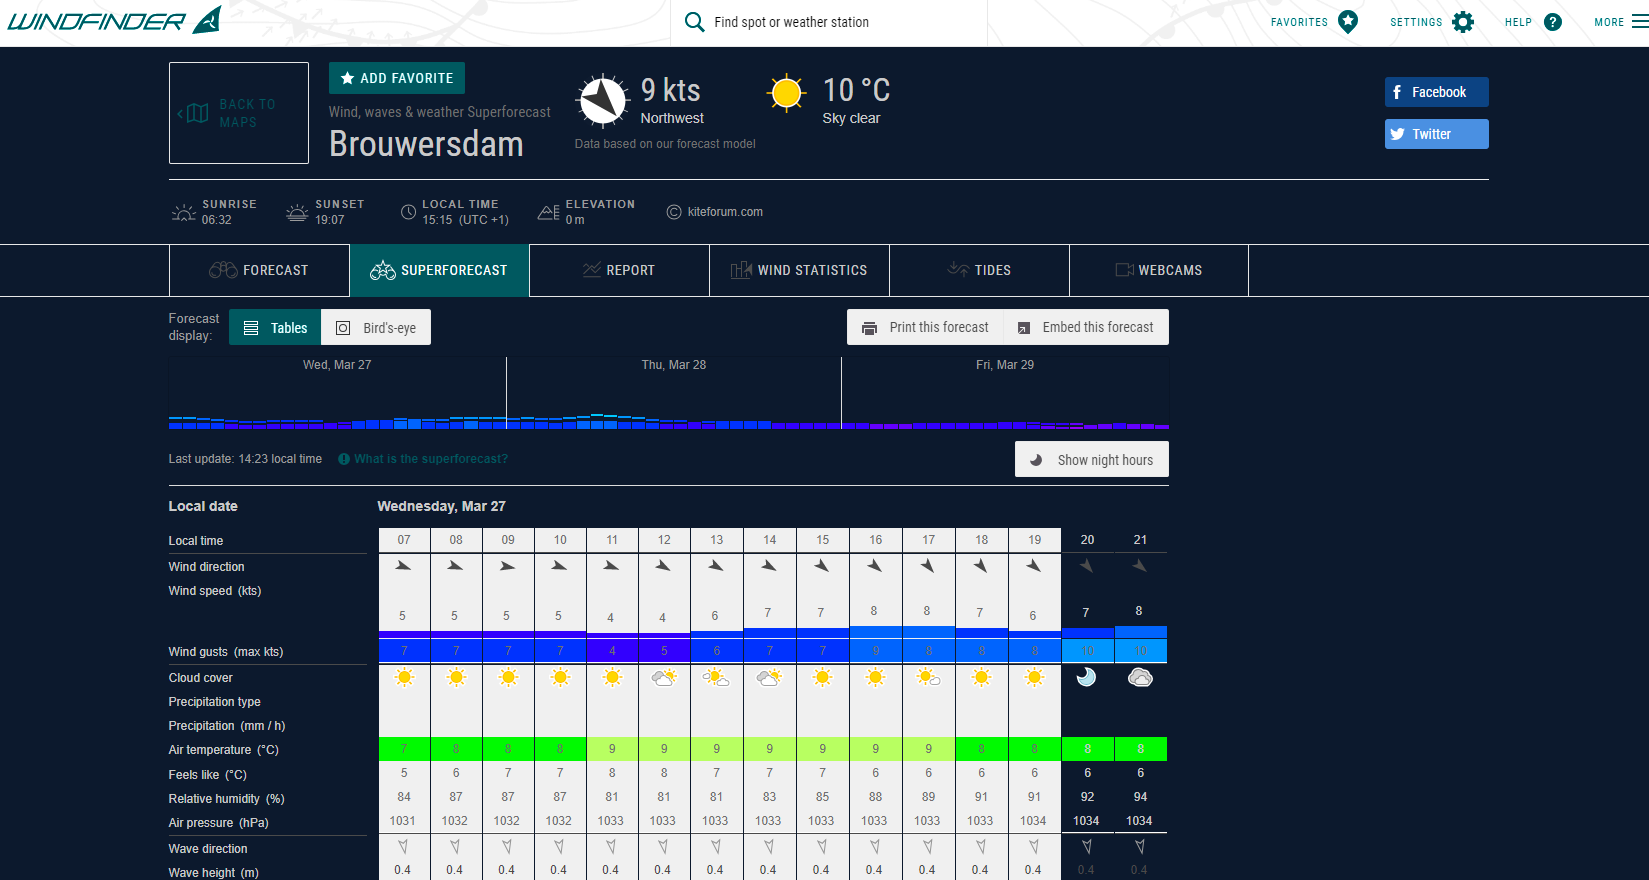Print this forecast
The image size is (1649, 880).
coord(925,327)
